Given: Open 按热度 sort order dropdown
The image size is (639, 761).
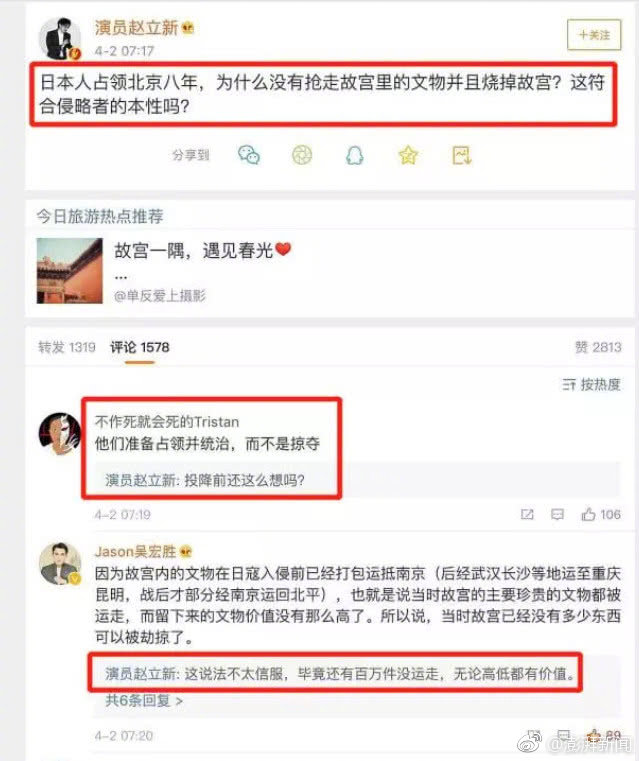Looking at the screenshot, I should tap(591, 384).
